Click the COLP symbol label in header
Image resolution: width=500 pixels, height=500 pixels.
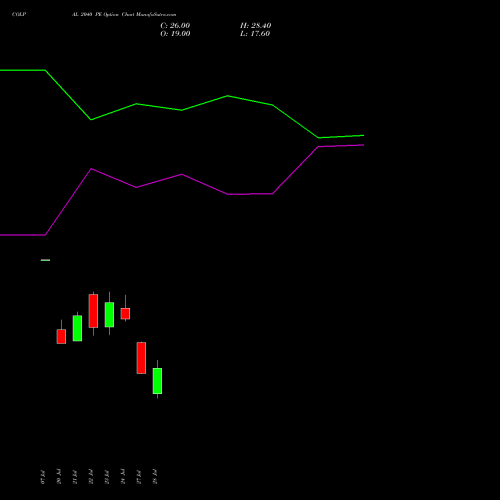coord(19,14)
